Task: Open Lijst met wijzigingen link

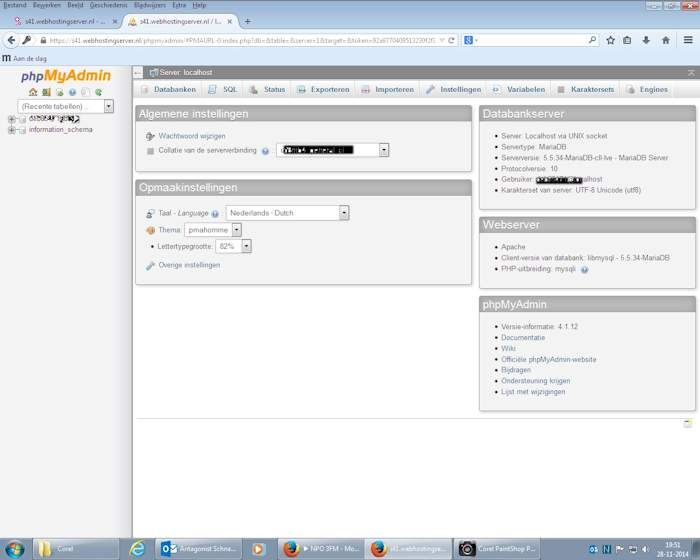Action: pos(533,392)
